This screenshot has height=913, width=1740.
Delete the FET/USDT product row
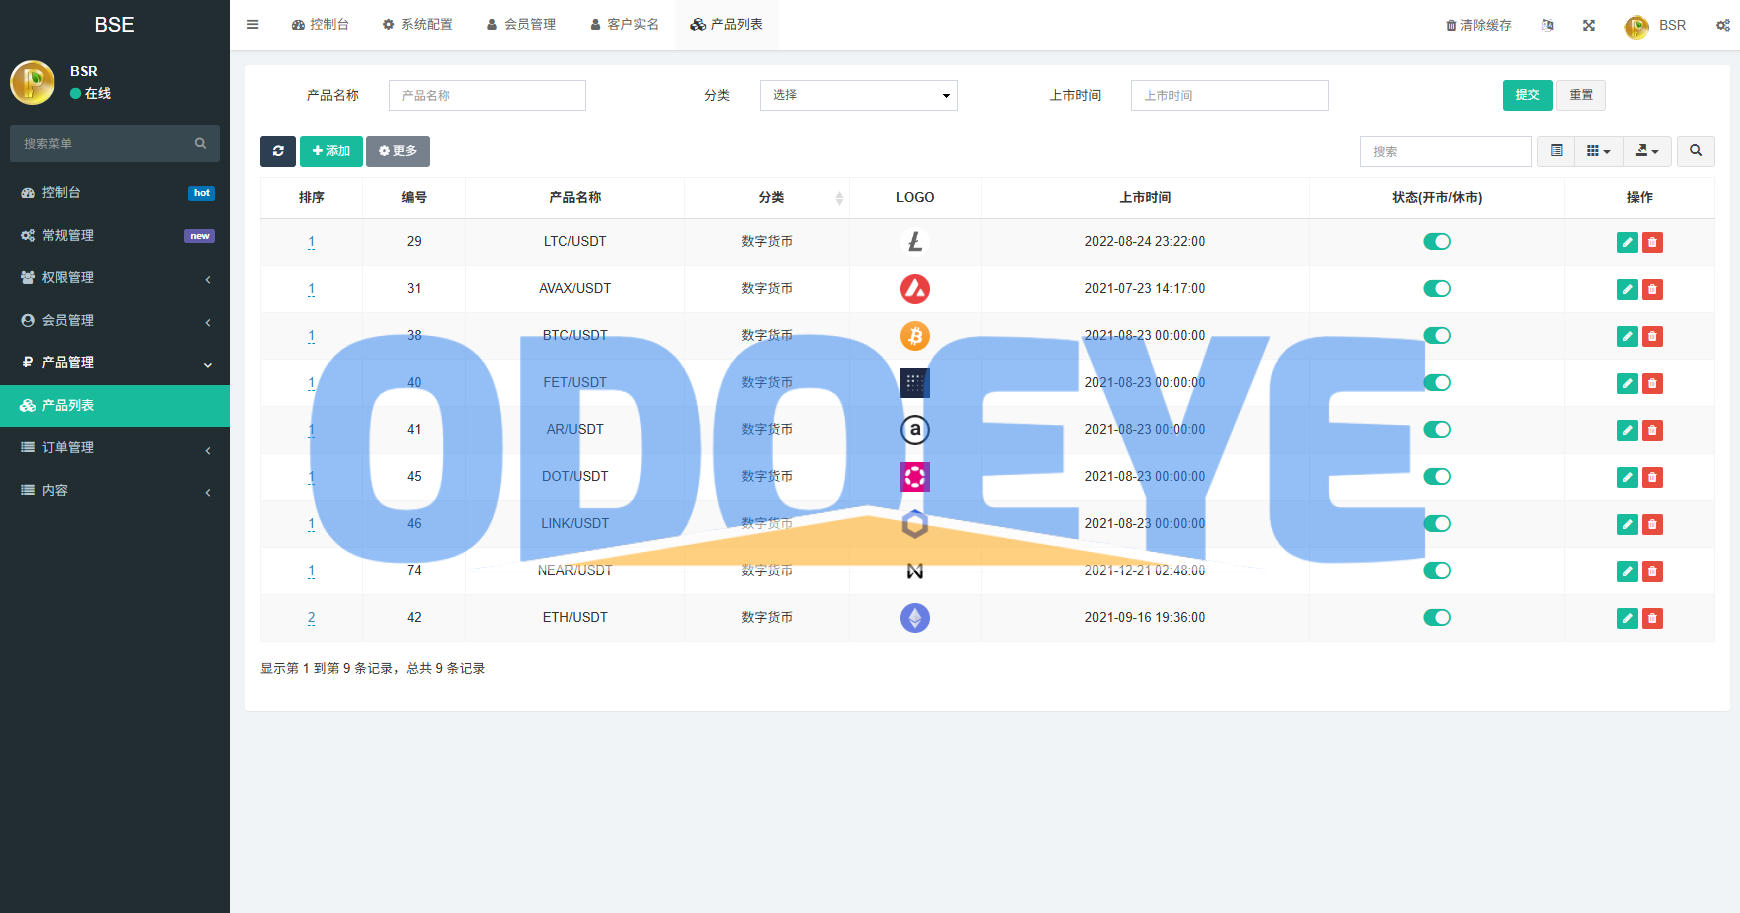coord(1652,383)
